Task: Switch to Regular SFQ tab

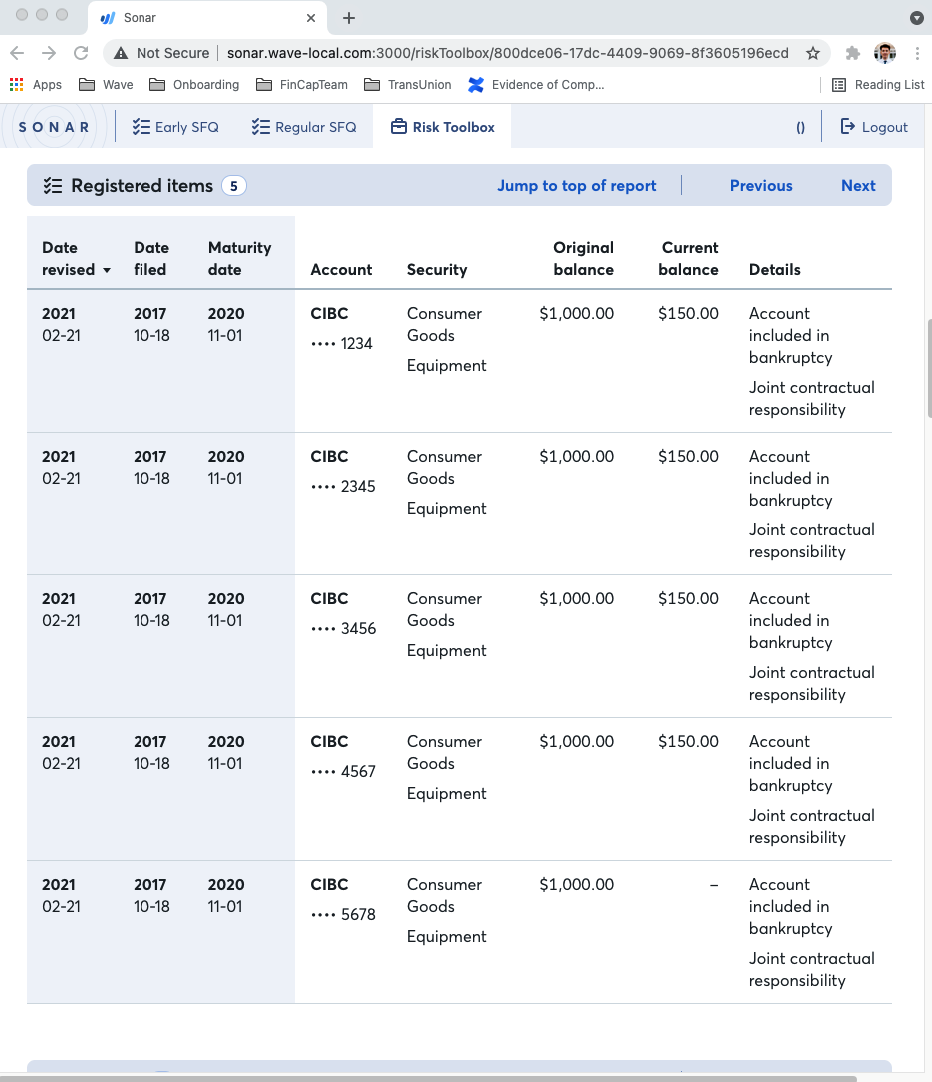Action: pyautogui.click(x=303, y=127)
